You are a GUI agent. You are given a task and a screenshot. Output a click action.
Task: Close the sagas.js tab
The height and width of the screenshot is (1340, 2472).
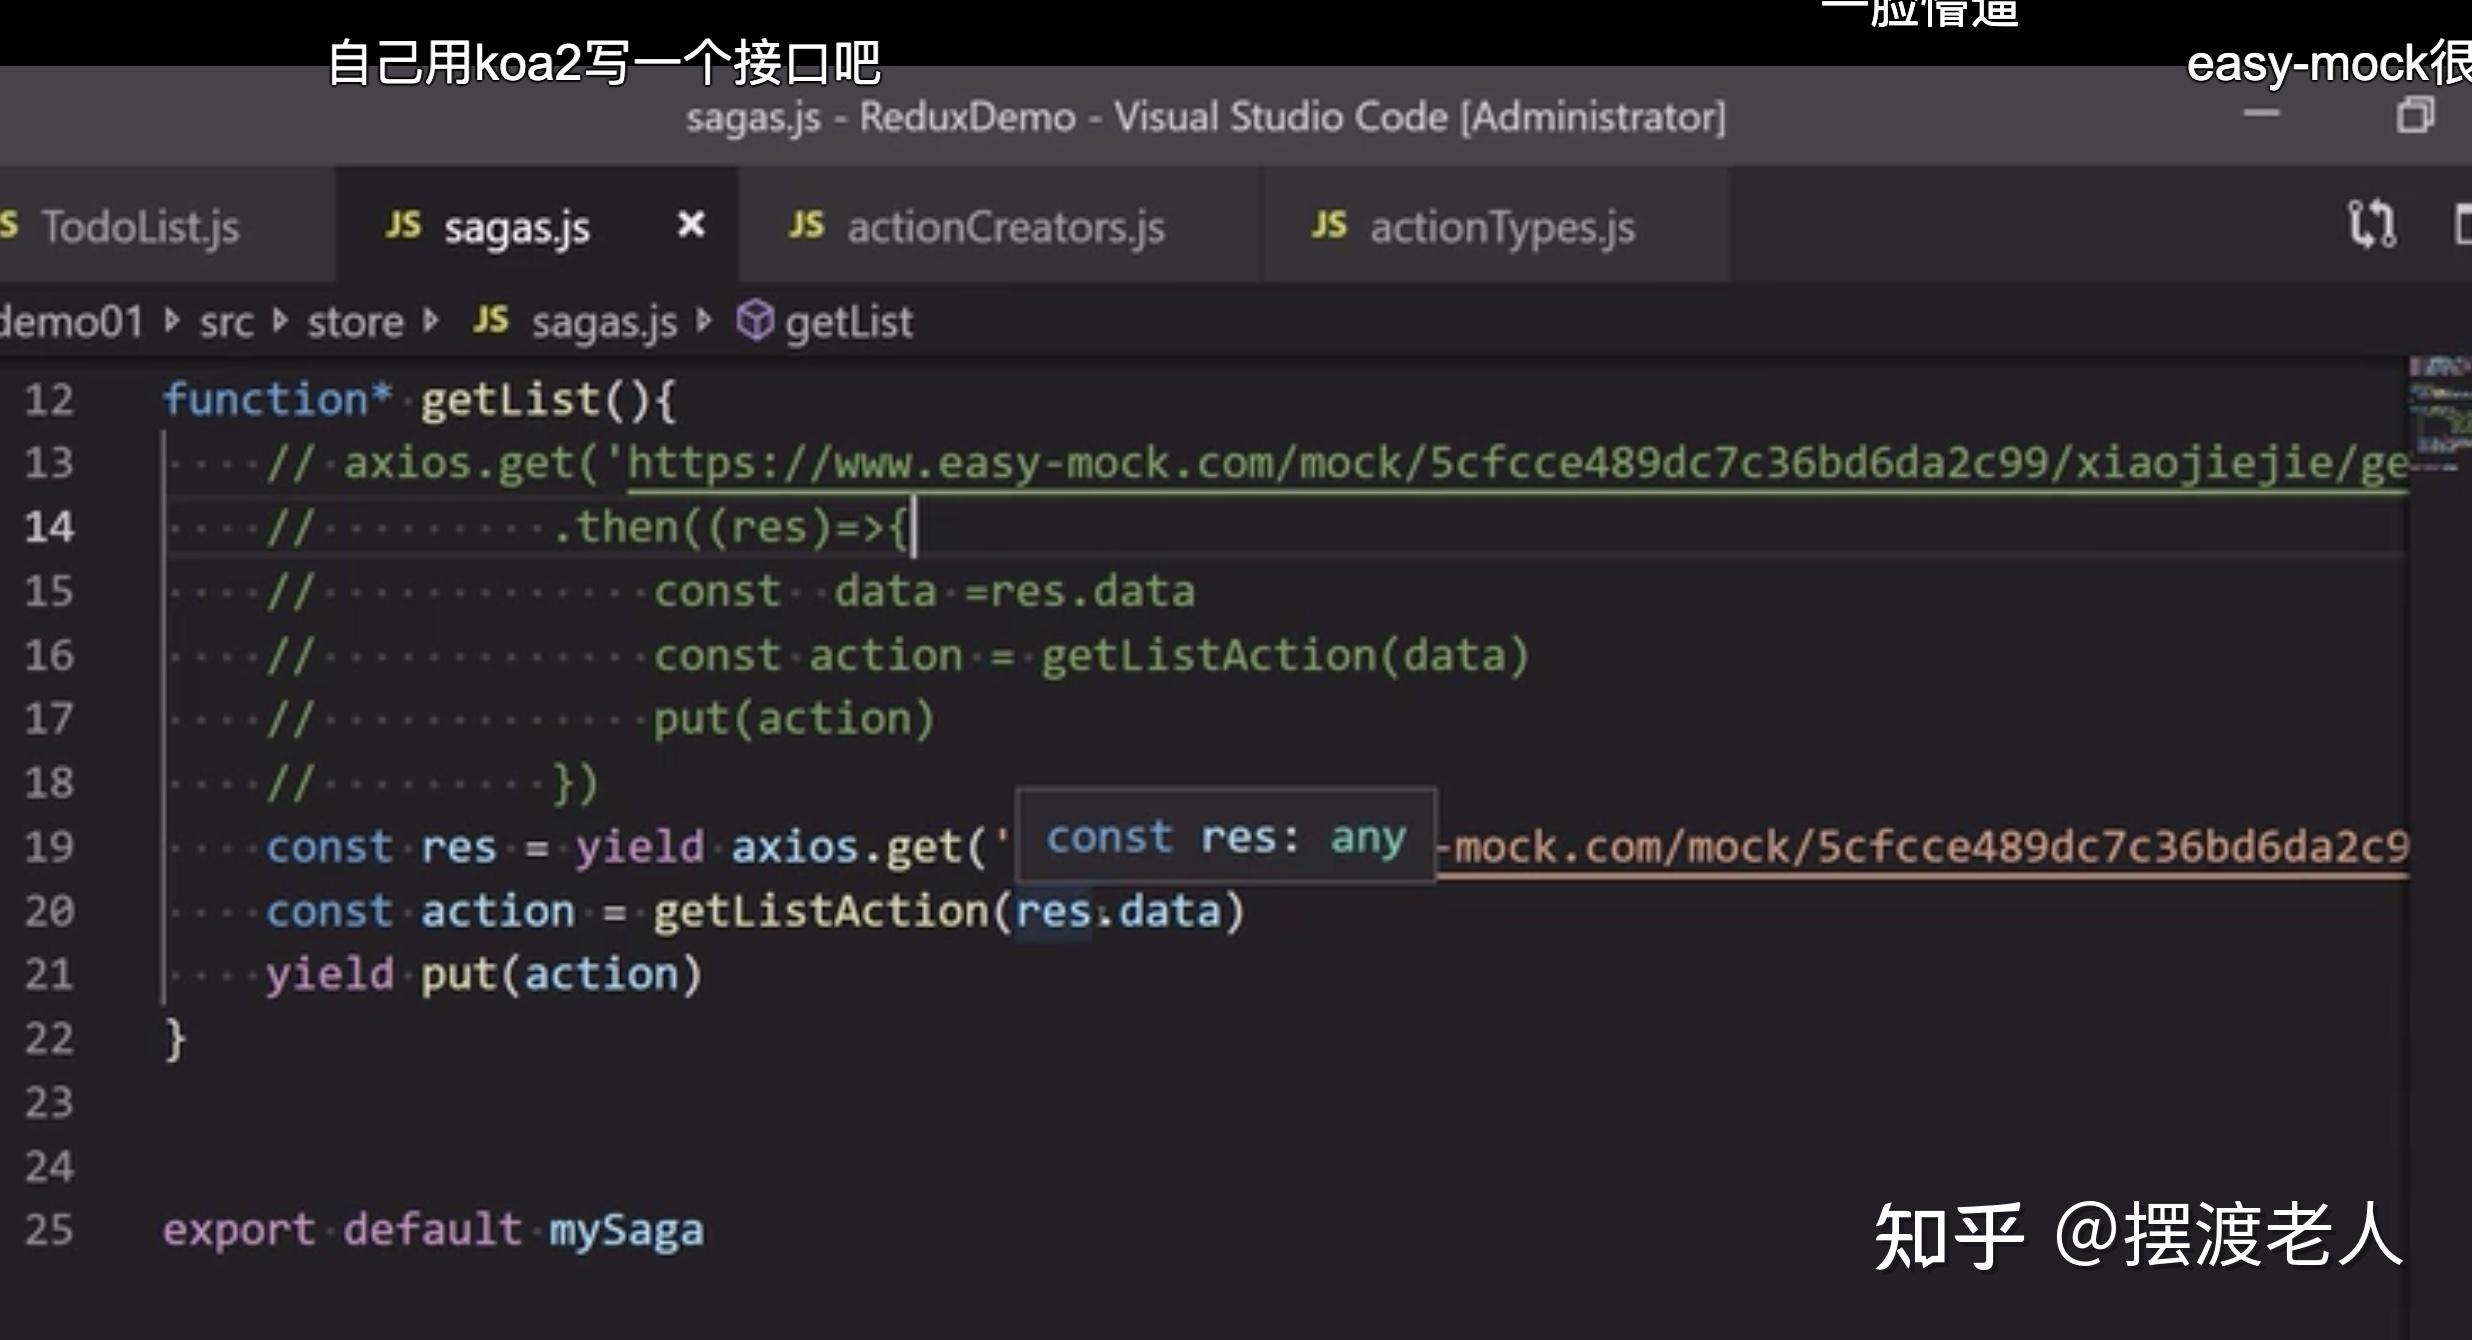(691, 224)
